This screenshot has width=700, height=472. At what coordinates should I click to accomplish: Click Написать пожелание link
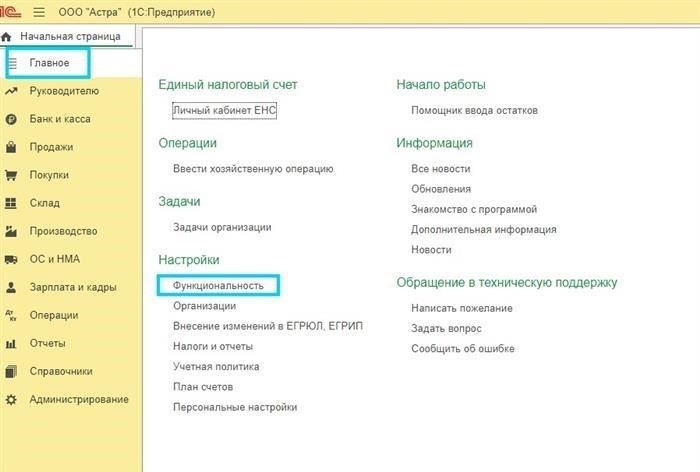pos(462,309)
